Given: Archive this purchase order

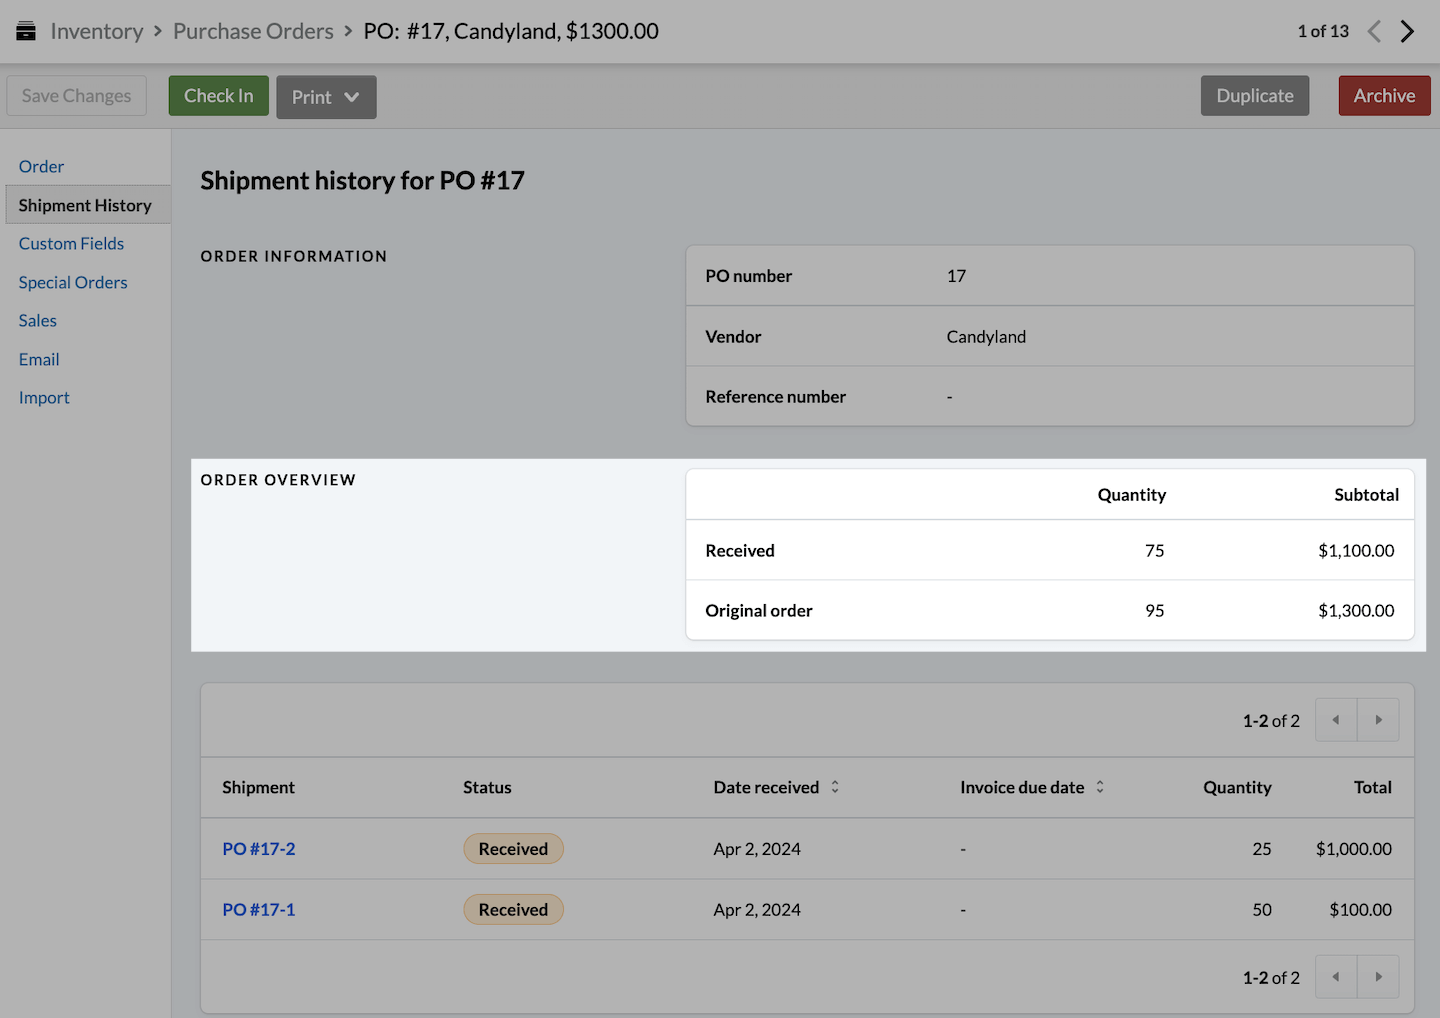Looking at the screenshot, I should [x=1384, y=96].
